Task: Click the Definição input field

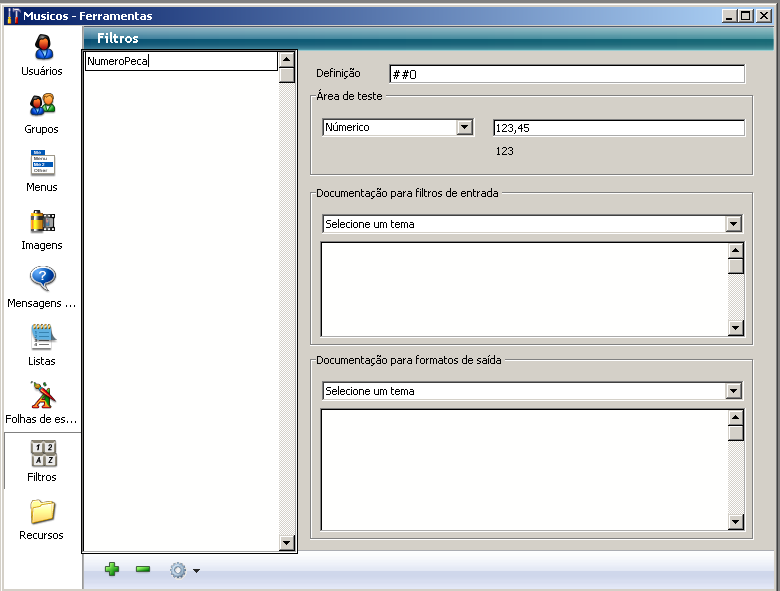Action: [x=566, y=74]
